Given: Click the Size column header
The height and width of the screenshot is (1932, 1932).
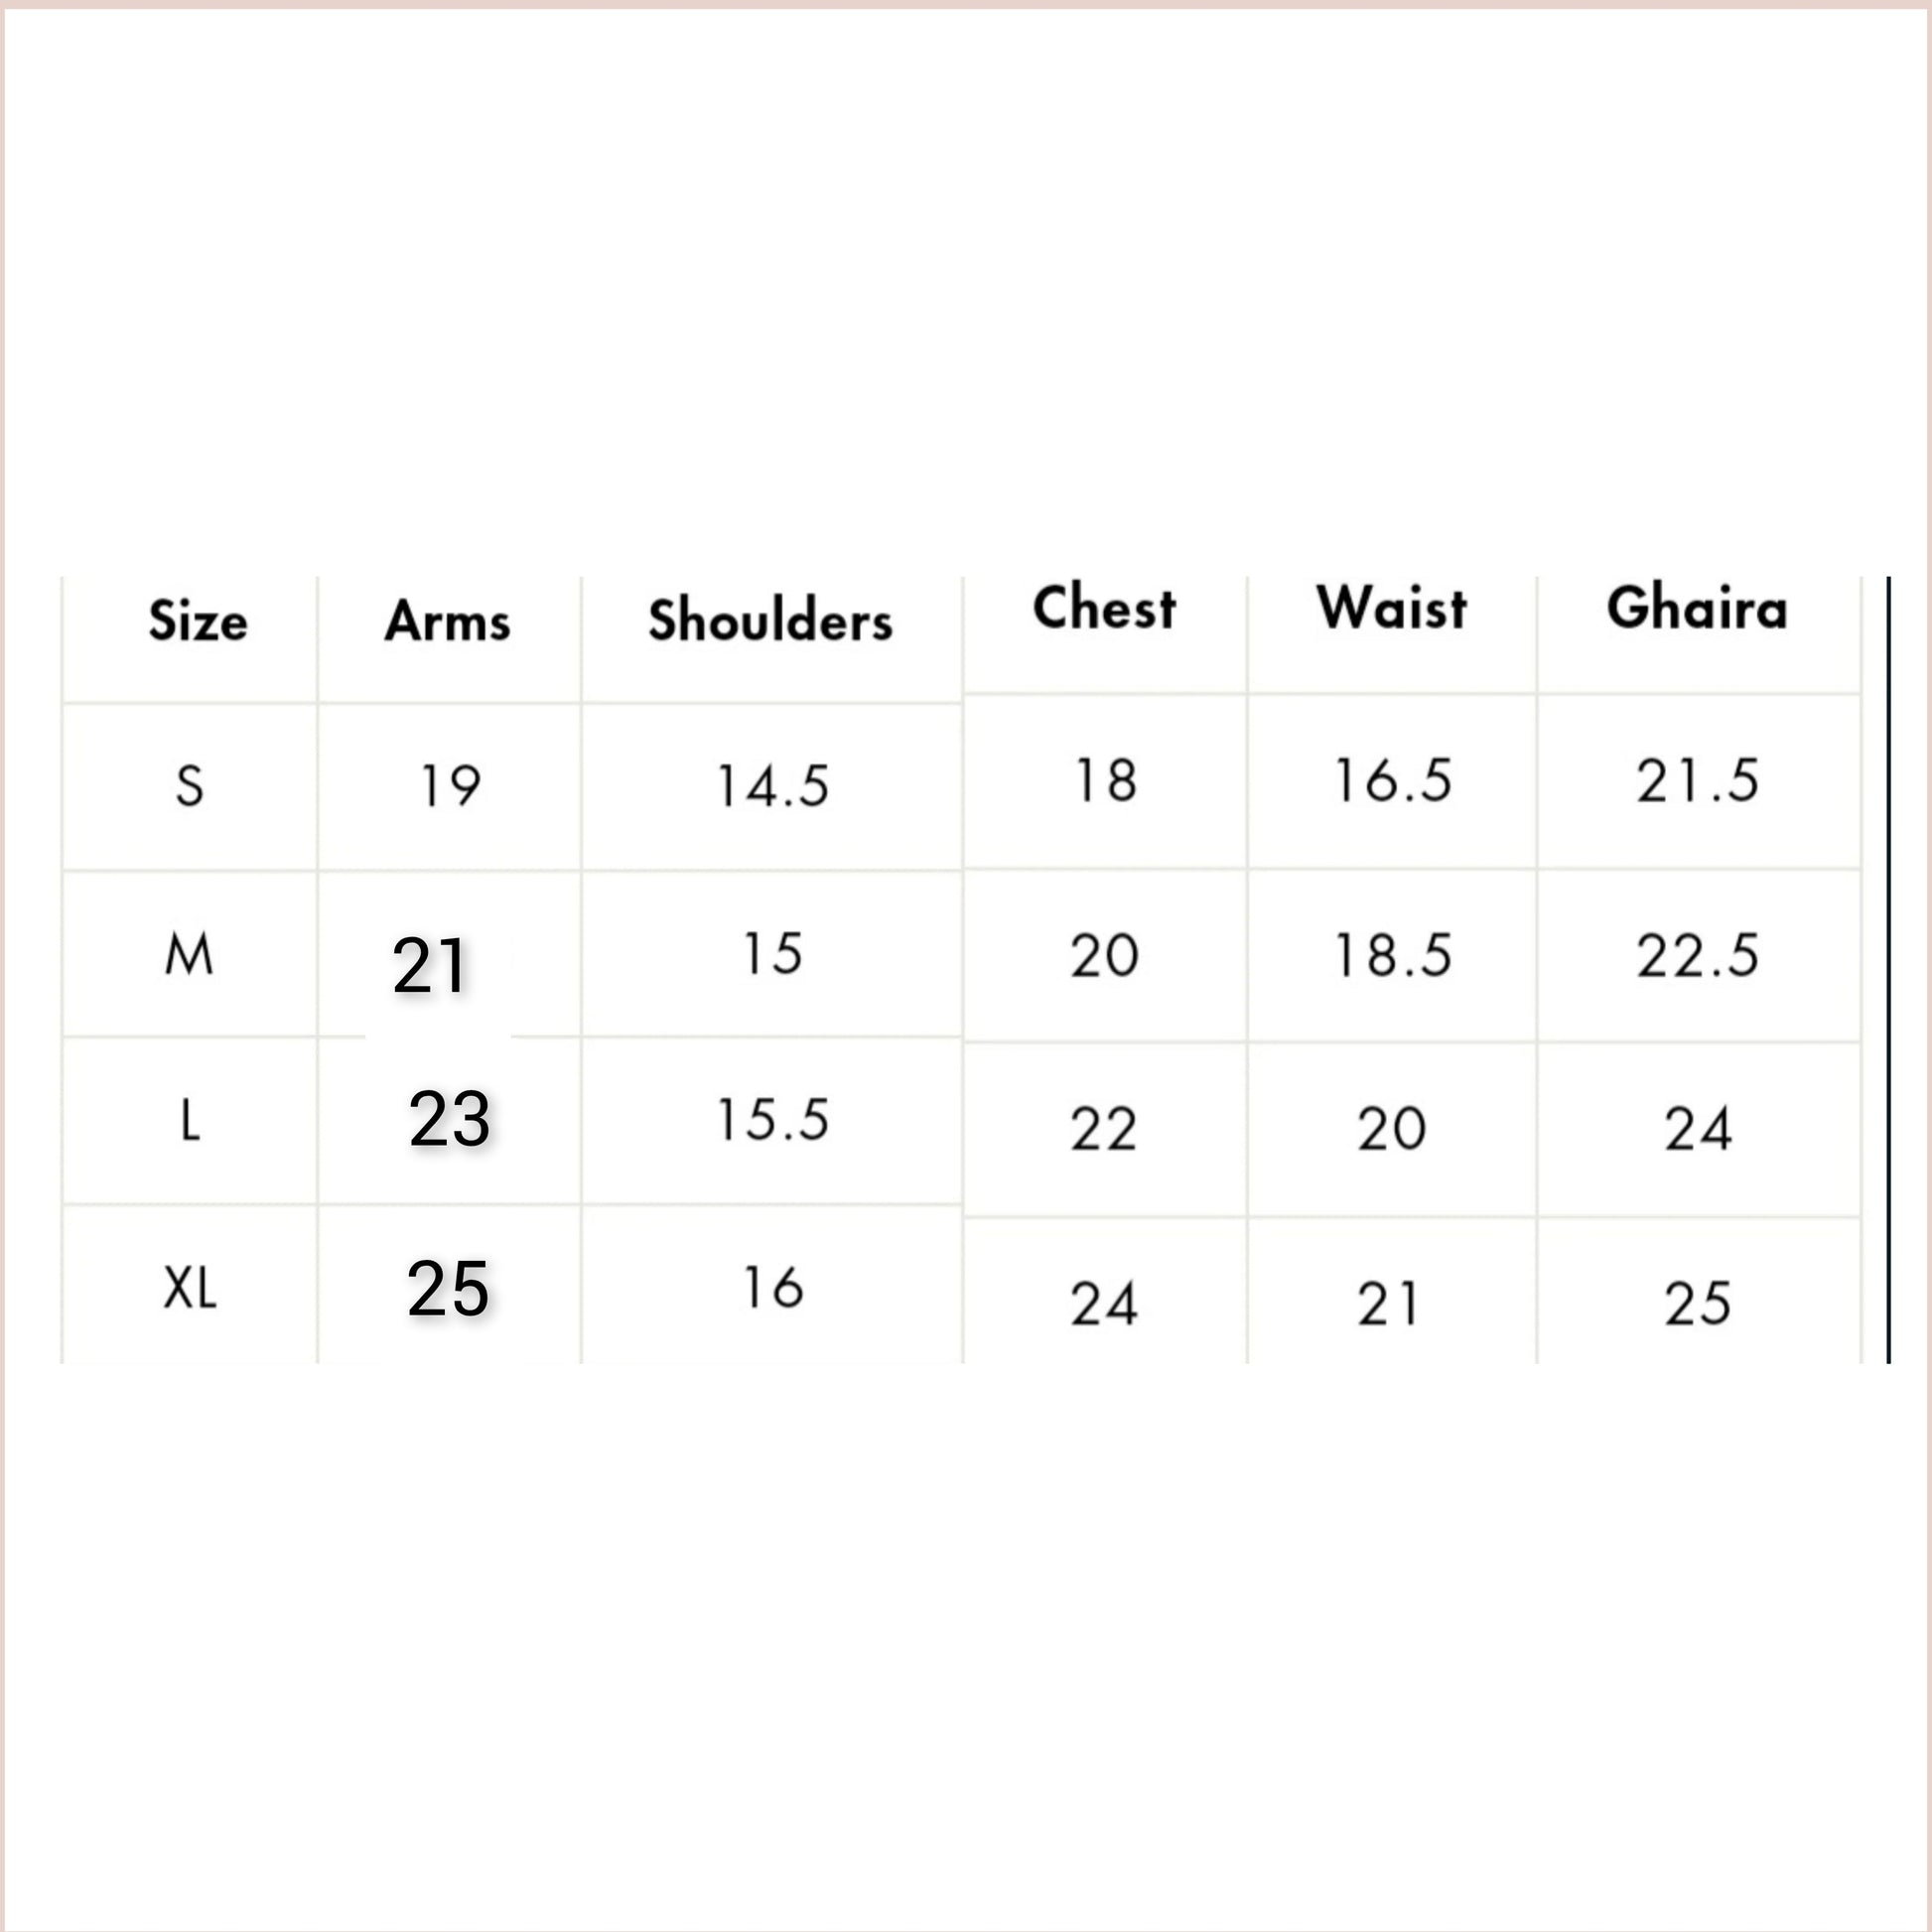Looking at the screenshot, I should point(198,621).
